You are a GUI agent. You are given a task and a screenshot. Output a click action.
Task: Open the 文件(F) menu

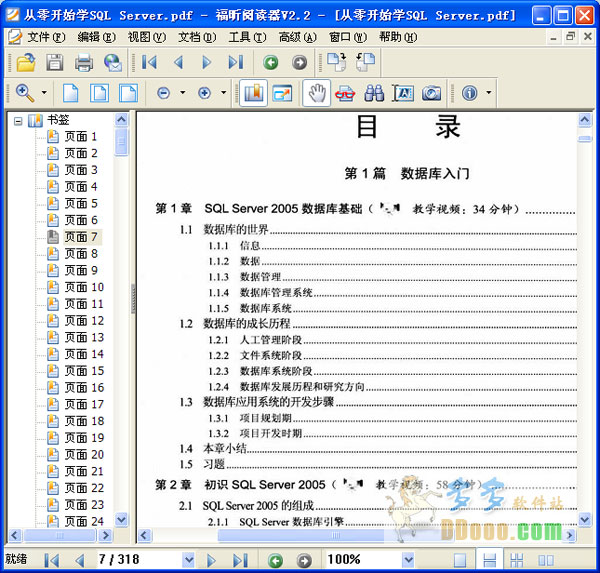tap(46, 37)
